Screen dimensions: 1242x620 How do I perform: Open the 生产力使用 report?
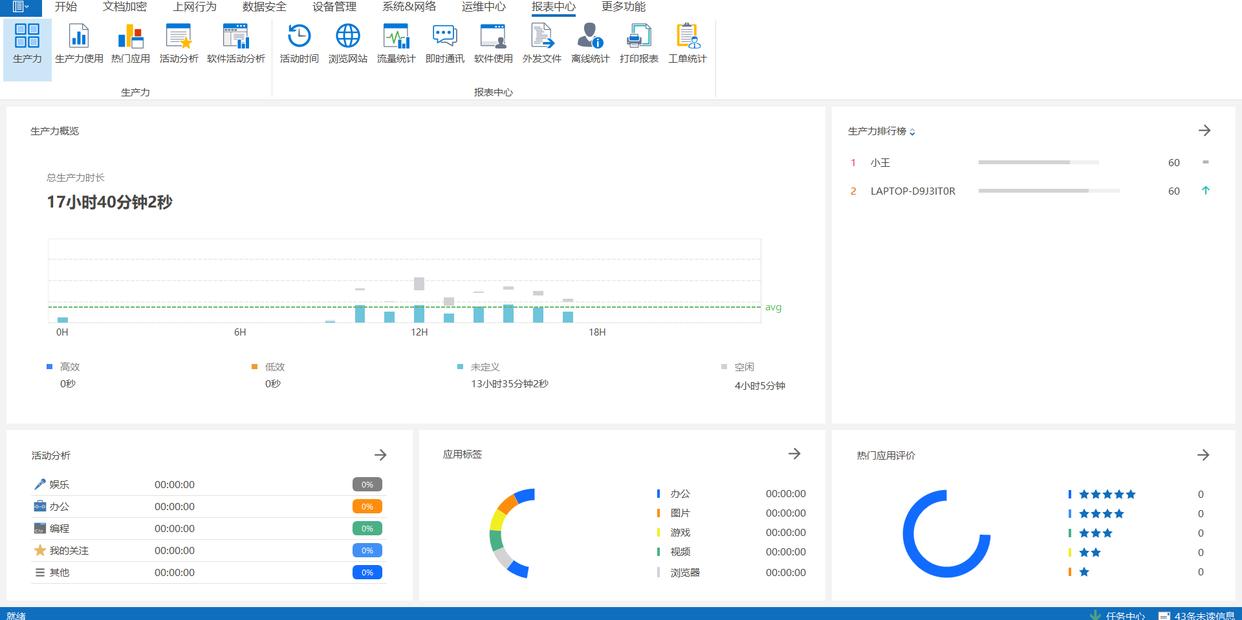pyautogui.click(x=79, y=43)
